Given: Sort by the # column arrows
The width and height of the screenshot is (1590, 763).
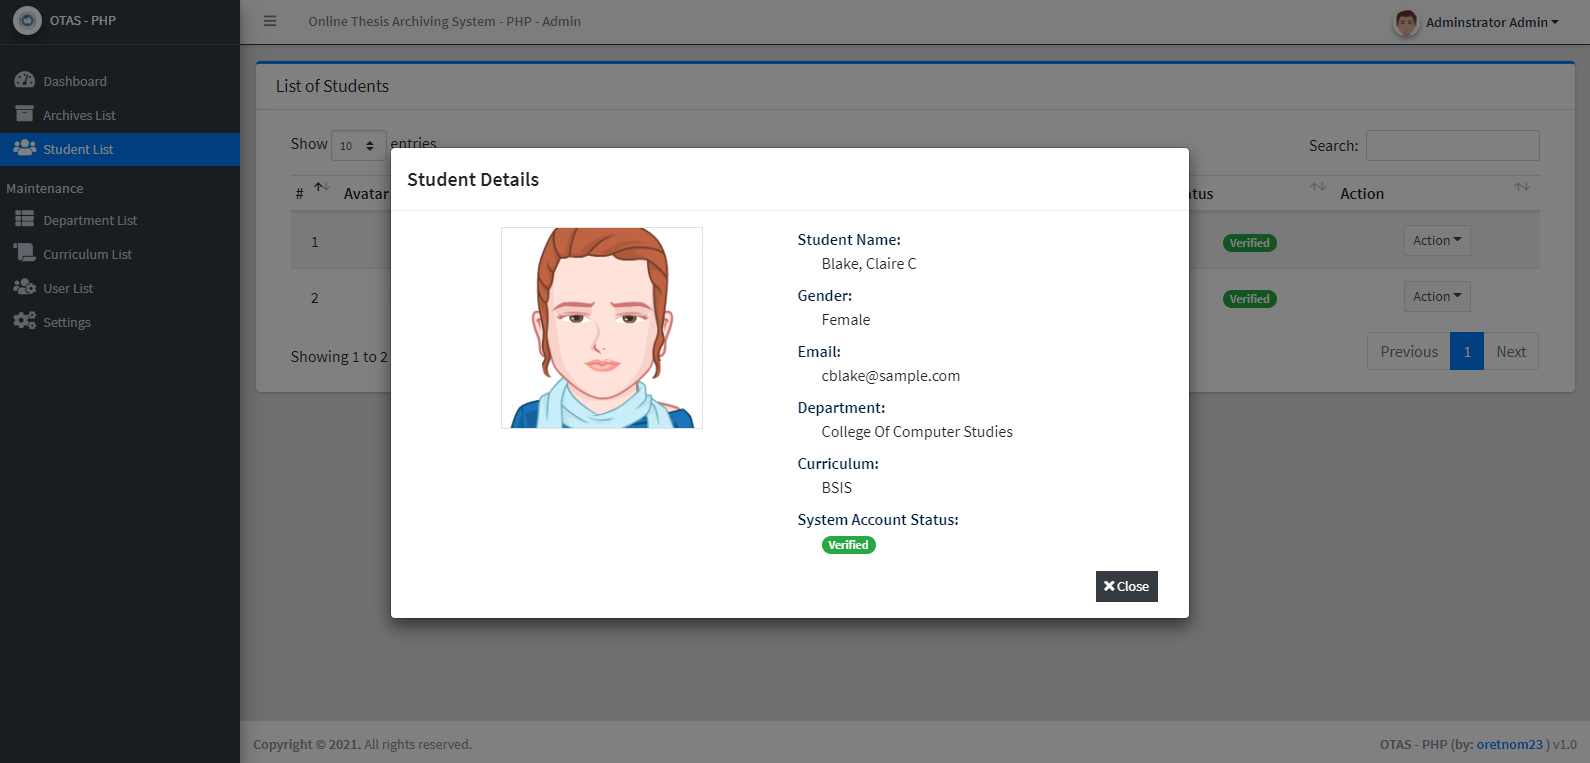Looking at the screenshot, I should pos(322,187).
